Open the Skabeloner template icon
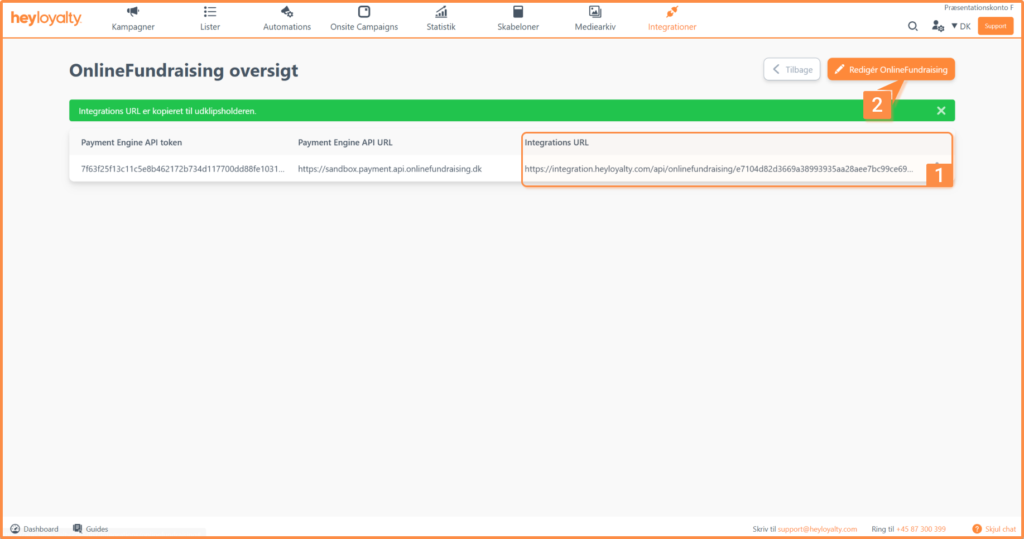The width and height of the screenshot is (1024, 539). tap(518, 11)
